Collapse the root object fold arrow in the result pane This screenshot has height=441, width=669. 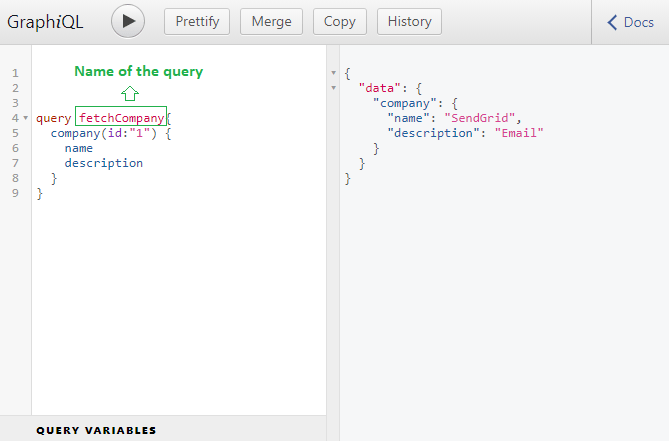pos(333,73)
